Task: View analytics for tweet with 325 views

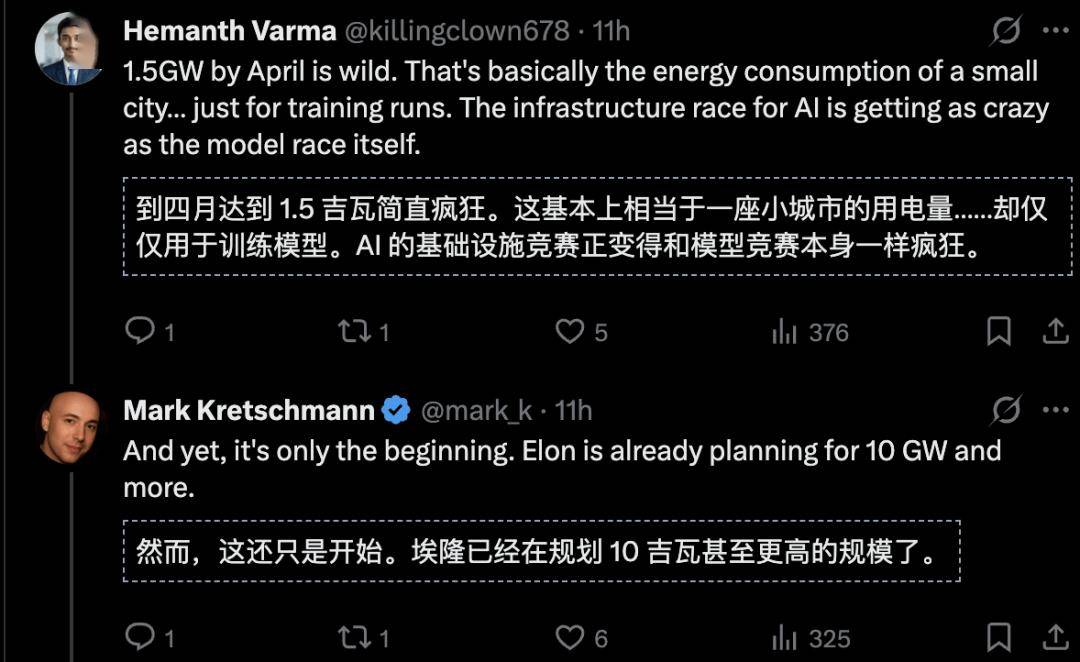Action: pyautogui.click(x=785, y=637)
